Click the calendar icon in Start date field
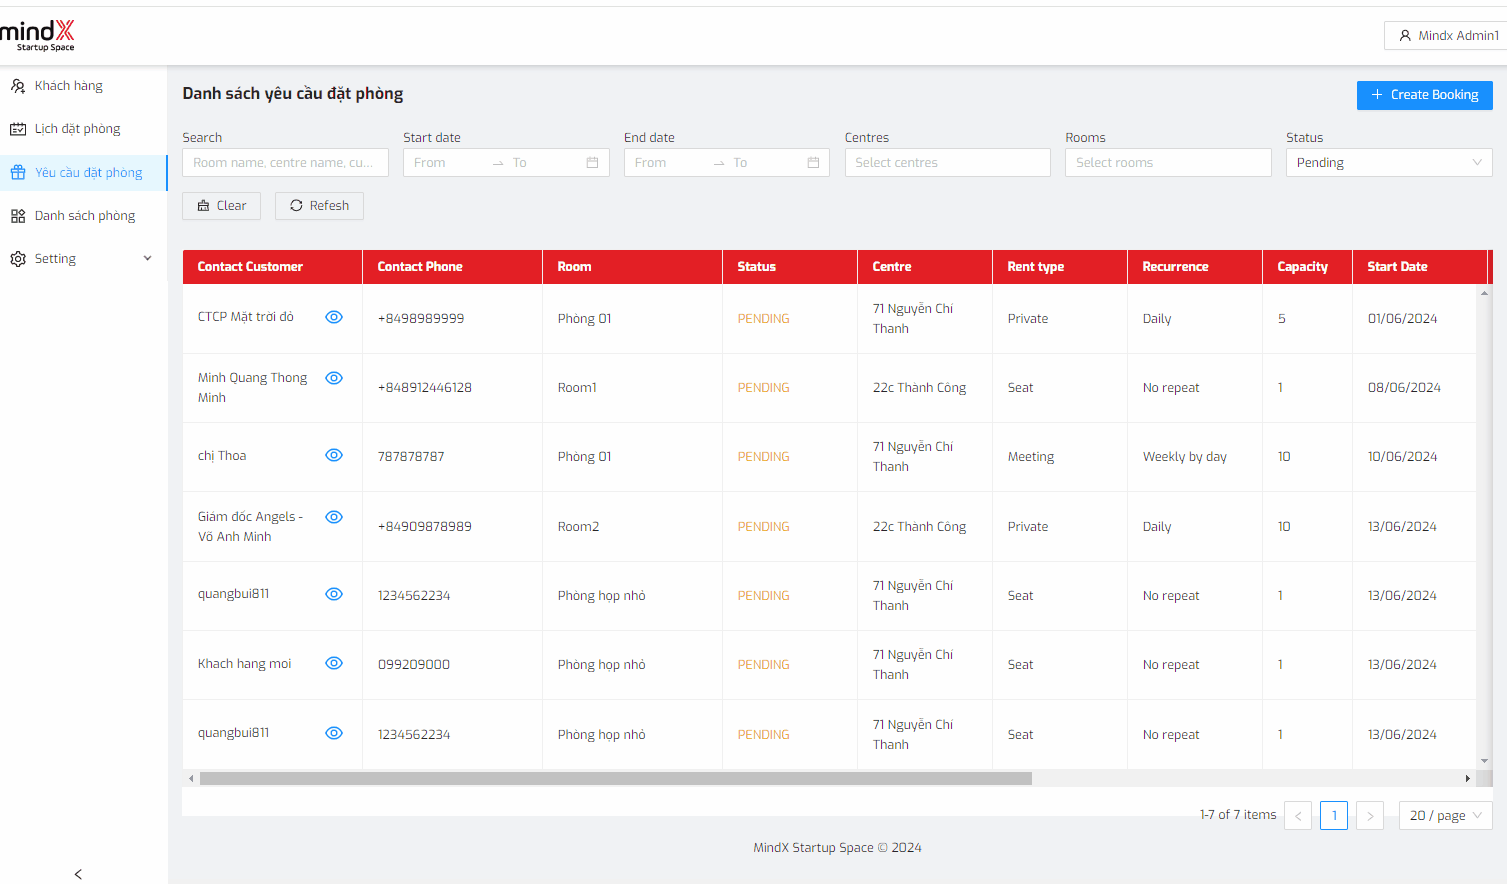The width and height of the screenshot is (1507, 884). (592, 163)
